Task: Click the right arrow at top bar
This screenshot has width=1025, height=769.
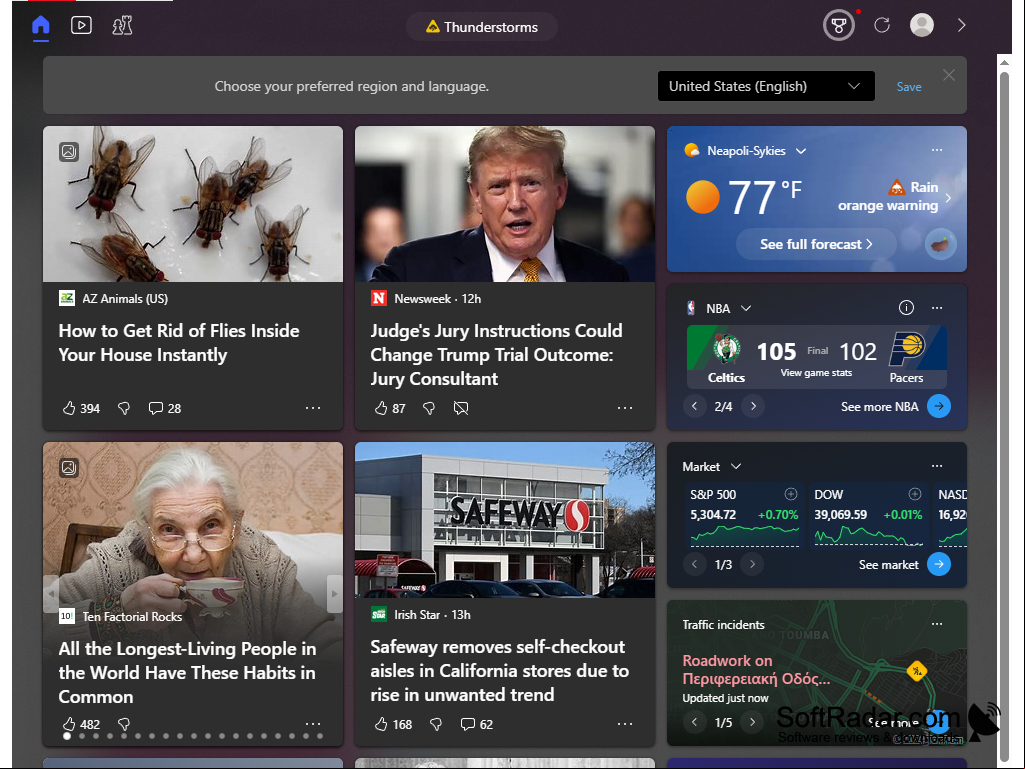Action: tap(962, 26)
